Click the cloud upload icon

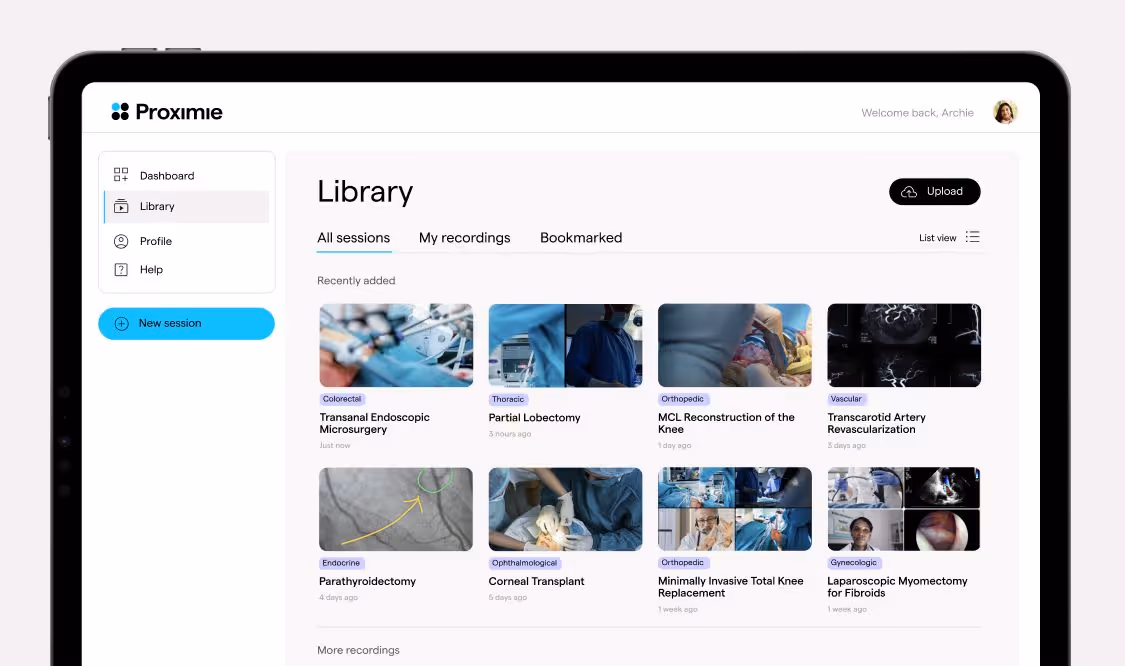click(x=909, y=192)
